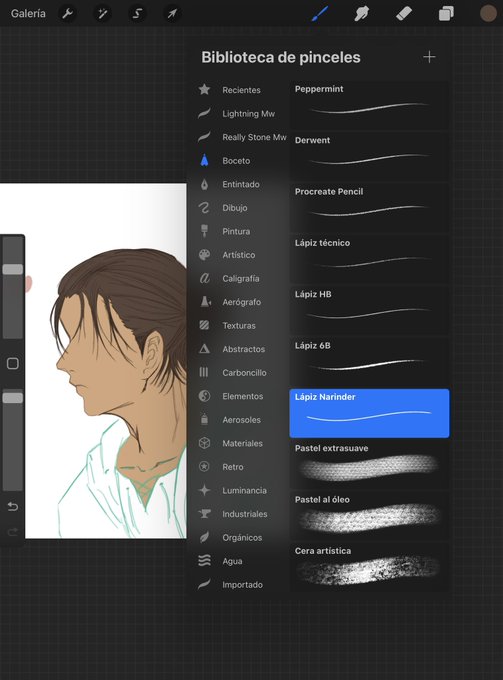Click the brush opacity slider handle
The width and height of the screenshot is (503, 680).
(13, 398)
